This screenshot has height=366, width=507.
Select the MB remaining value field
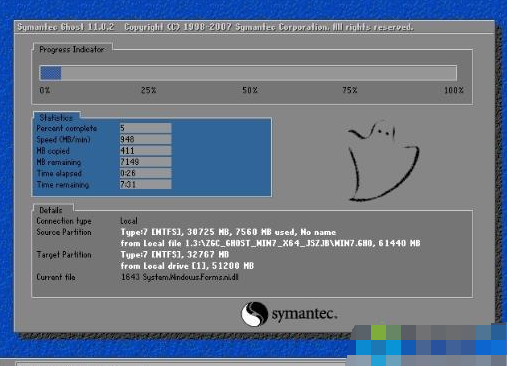pos(145,162)
